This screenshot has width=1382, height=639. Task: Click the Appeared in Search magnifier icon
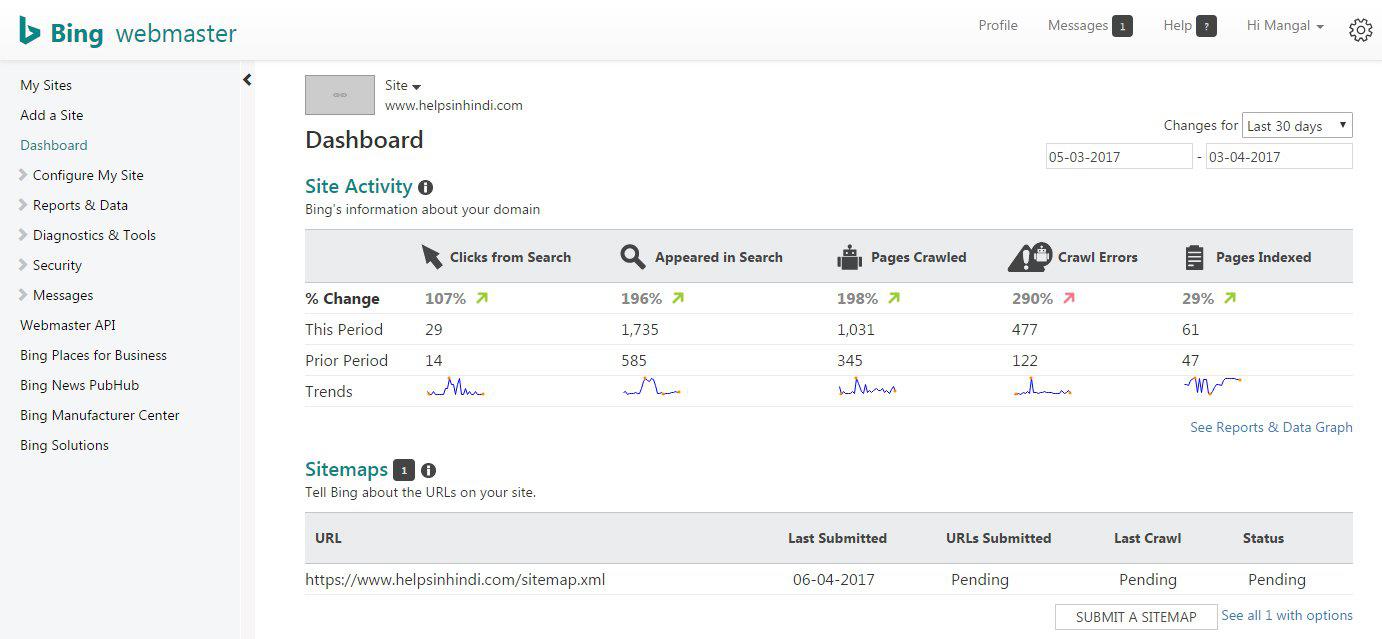click(x=632, y=257)
